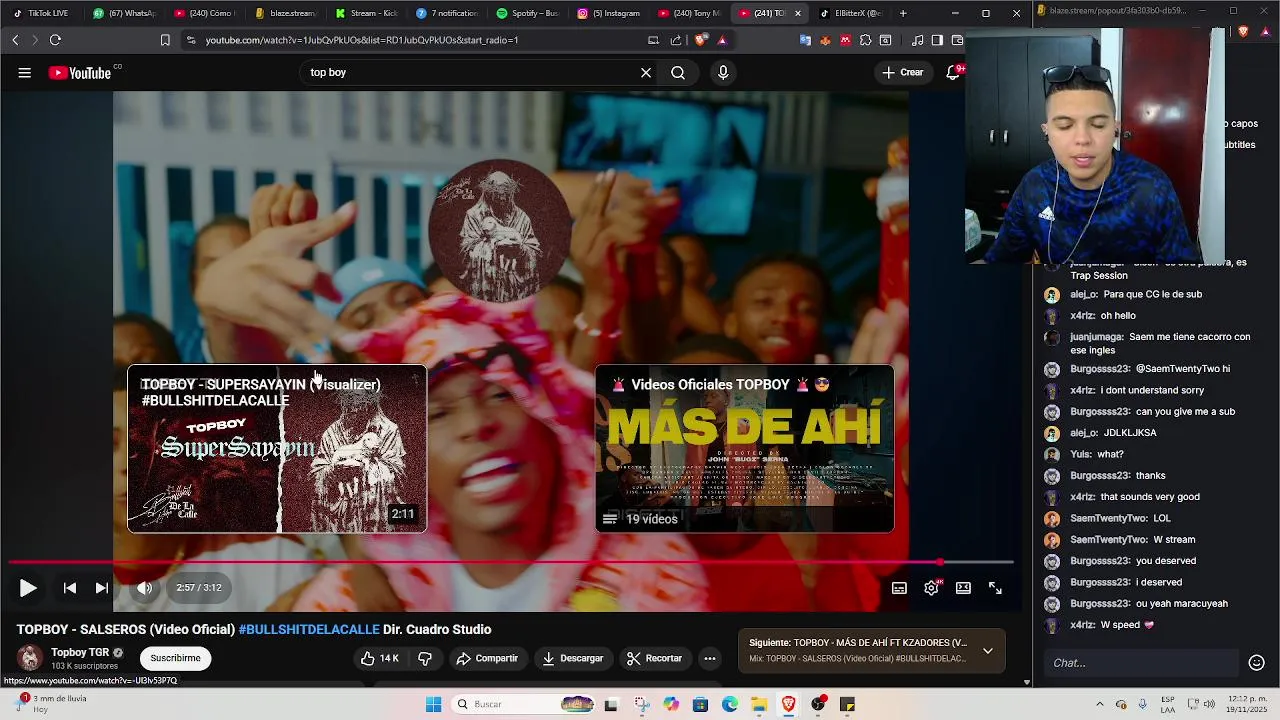Open the YouTube guide hamburger menu
The width and height of the screenshot is (1280, 720).
pos(25,72)
